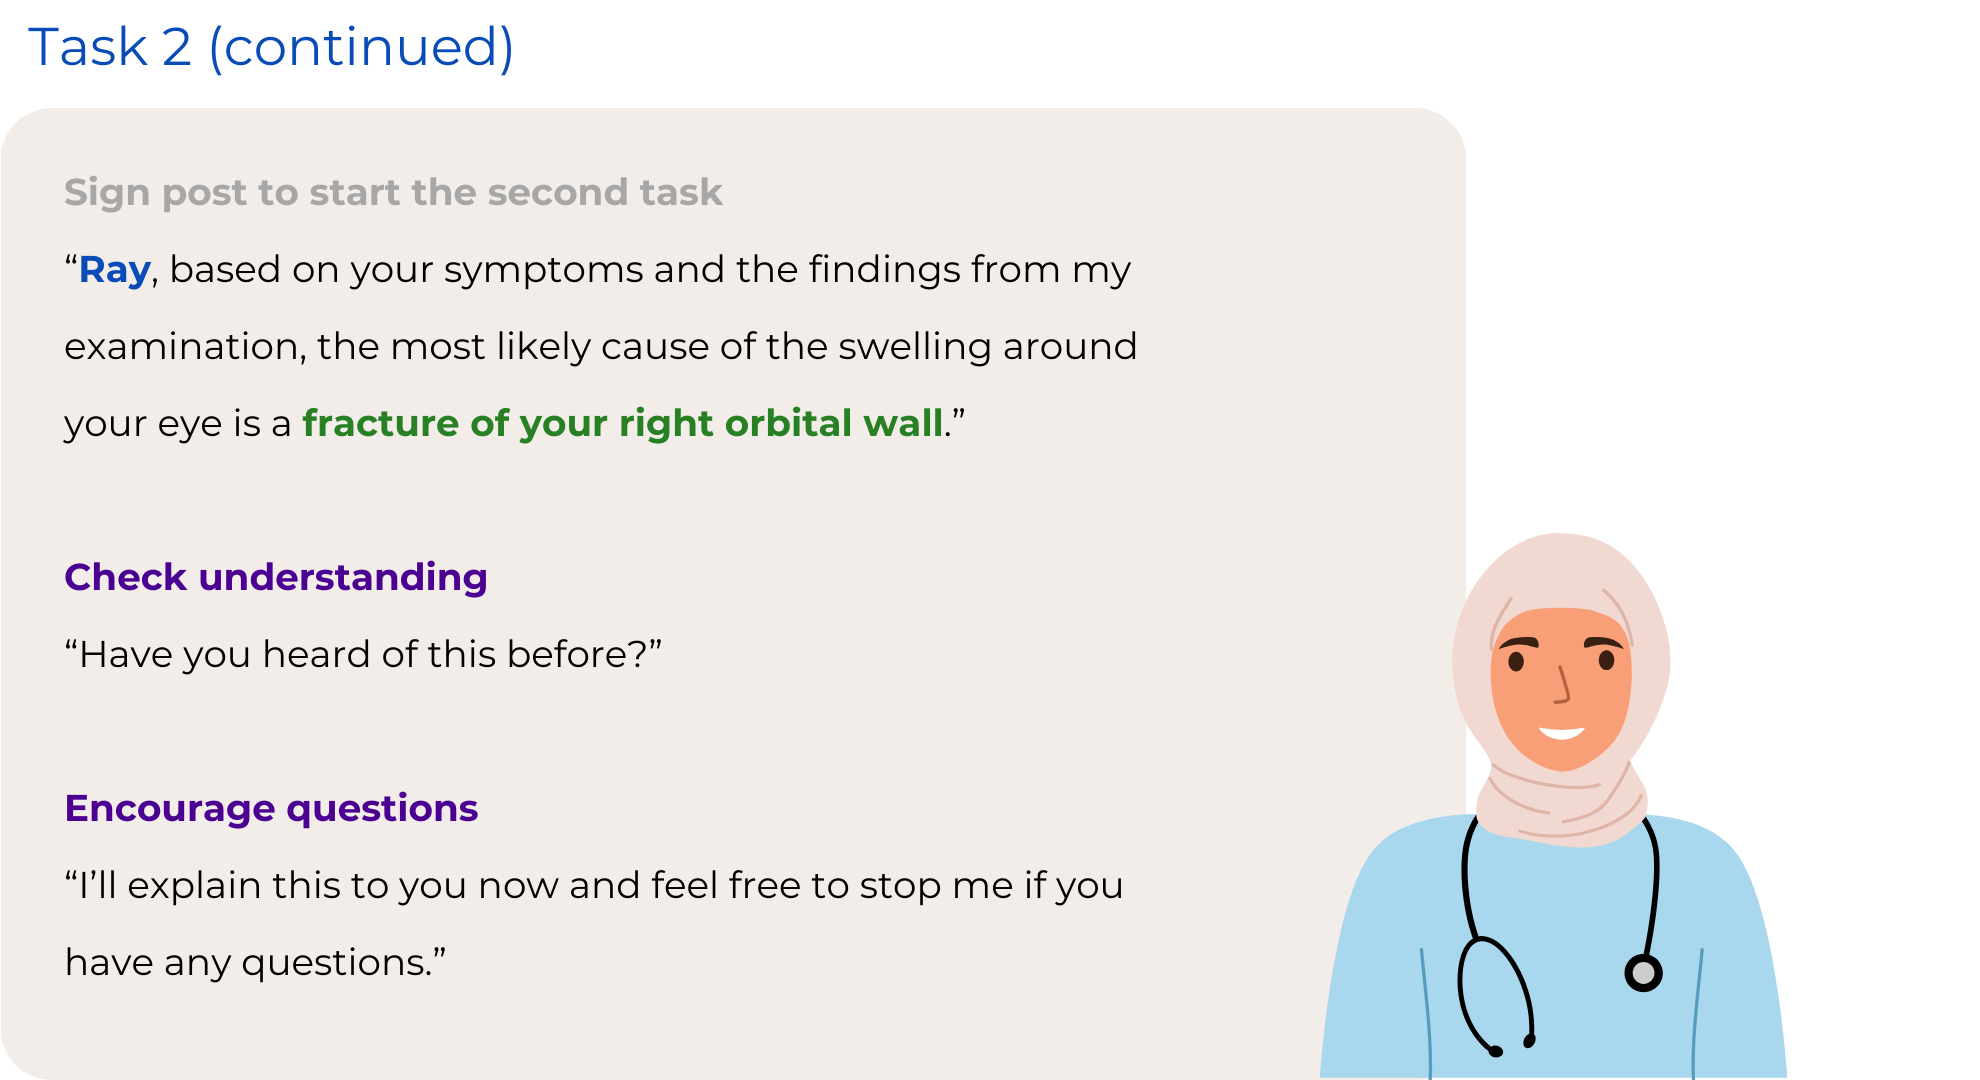
Task: Click the green 'fracture of your right orbital wall' text
Action: click(x=623, y=423)
